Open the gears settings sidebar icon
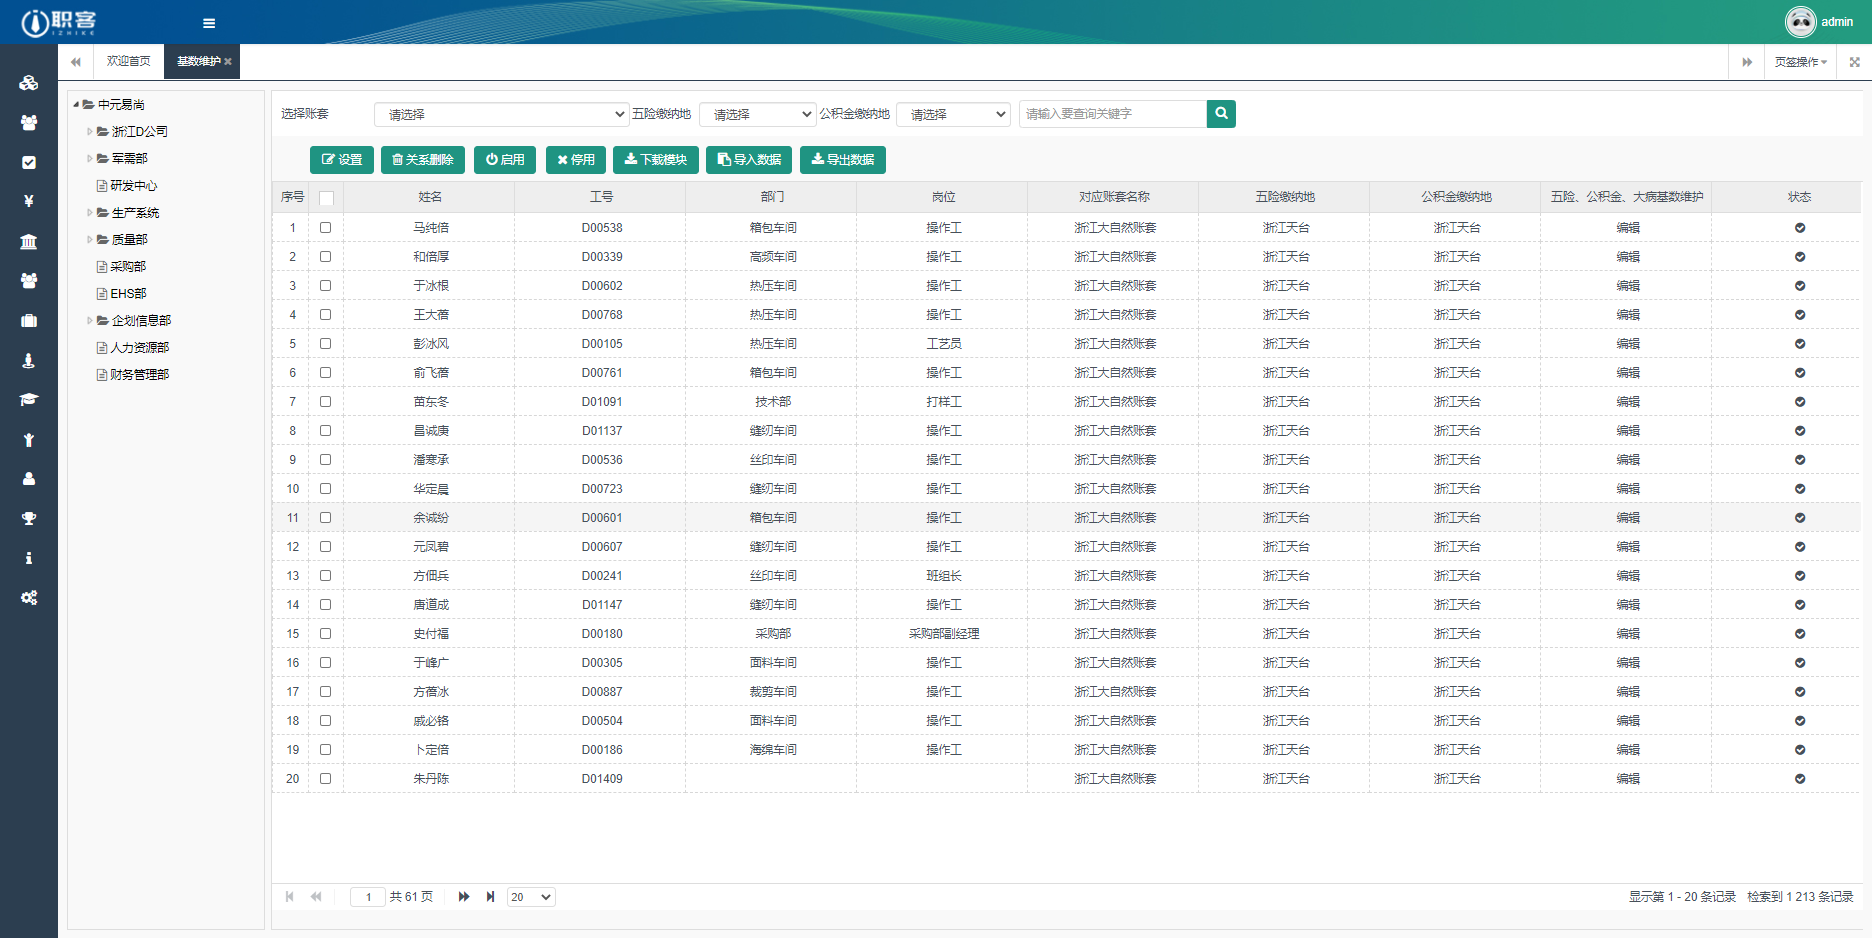 [29, 598]
